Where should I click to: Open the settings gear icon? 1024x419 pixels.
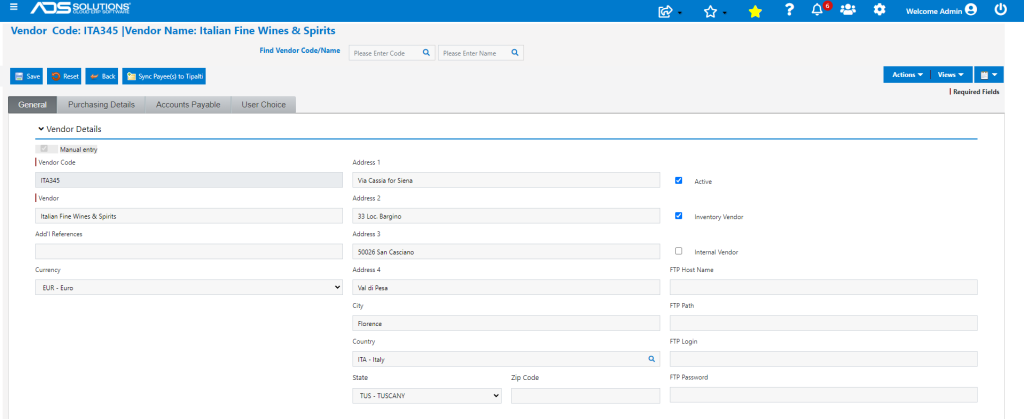click(880, 10)
